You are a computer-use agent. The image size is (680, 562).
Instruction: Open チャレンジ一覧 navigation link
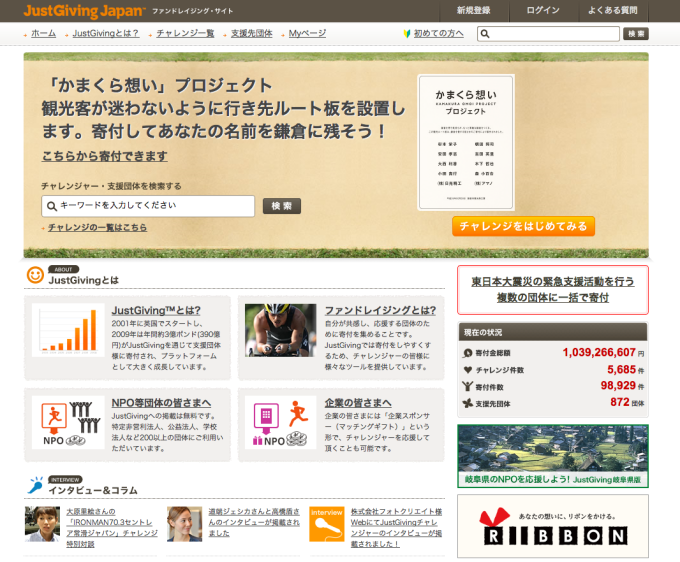185,33
